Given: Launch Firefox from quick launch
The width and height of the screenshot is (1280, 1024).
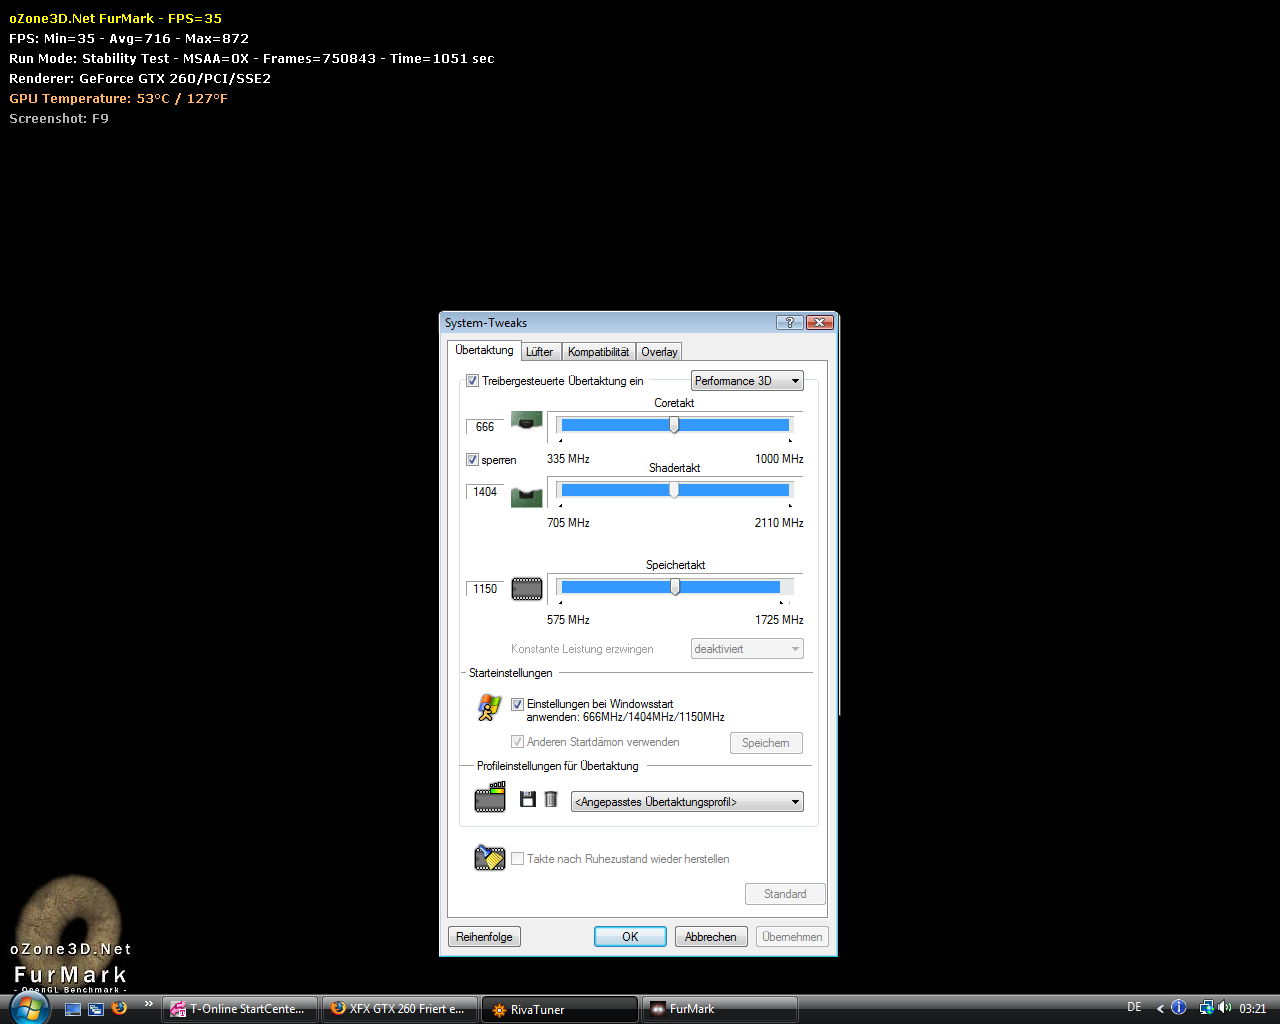Looking at the screenshot, I should tap(119, 1008).
